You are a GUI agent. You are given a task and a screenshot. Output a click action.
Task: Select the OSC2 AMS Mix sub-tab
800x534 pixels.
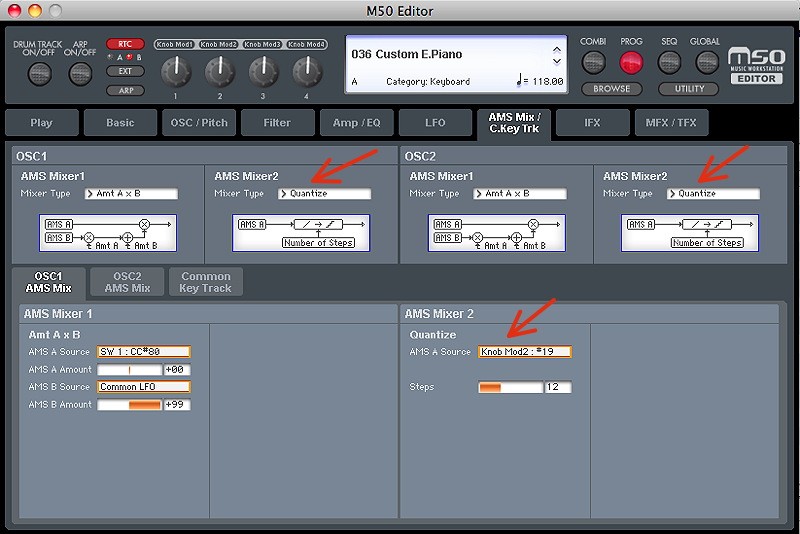coord(127,282)
